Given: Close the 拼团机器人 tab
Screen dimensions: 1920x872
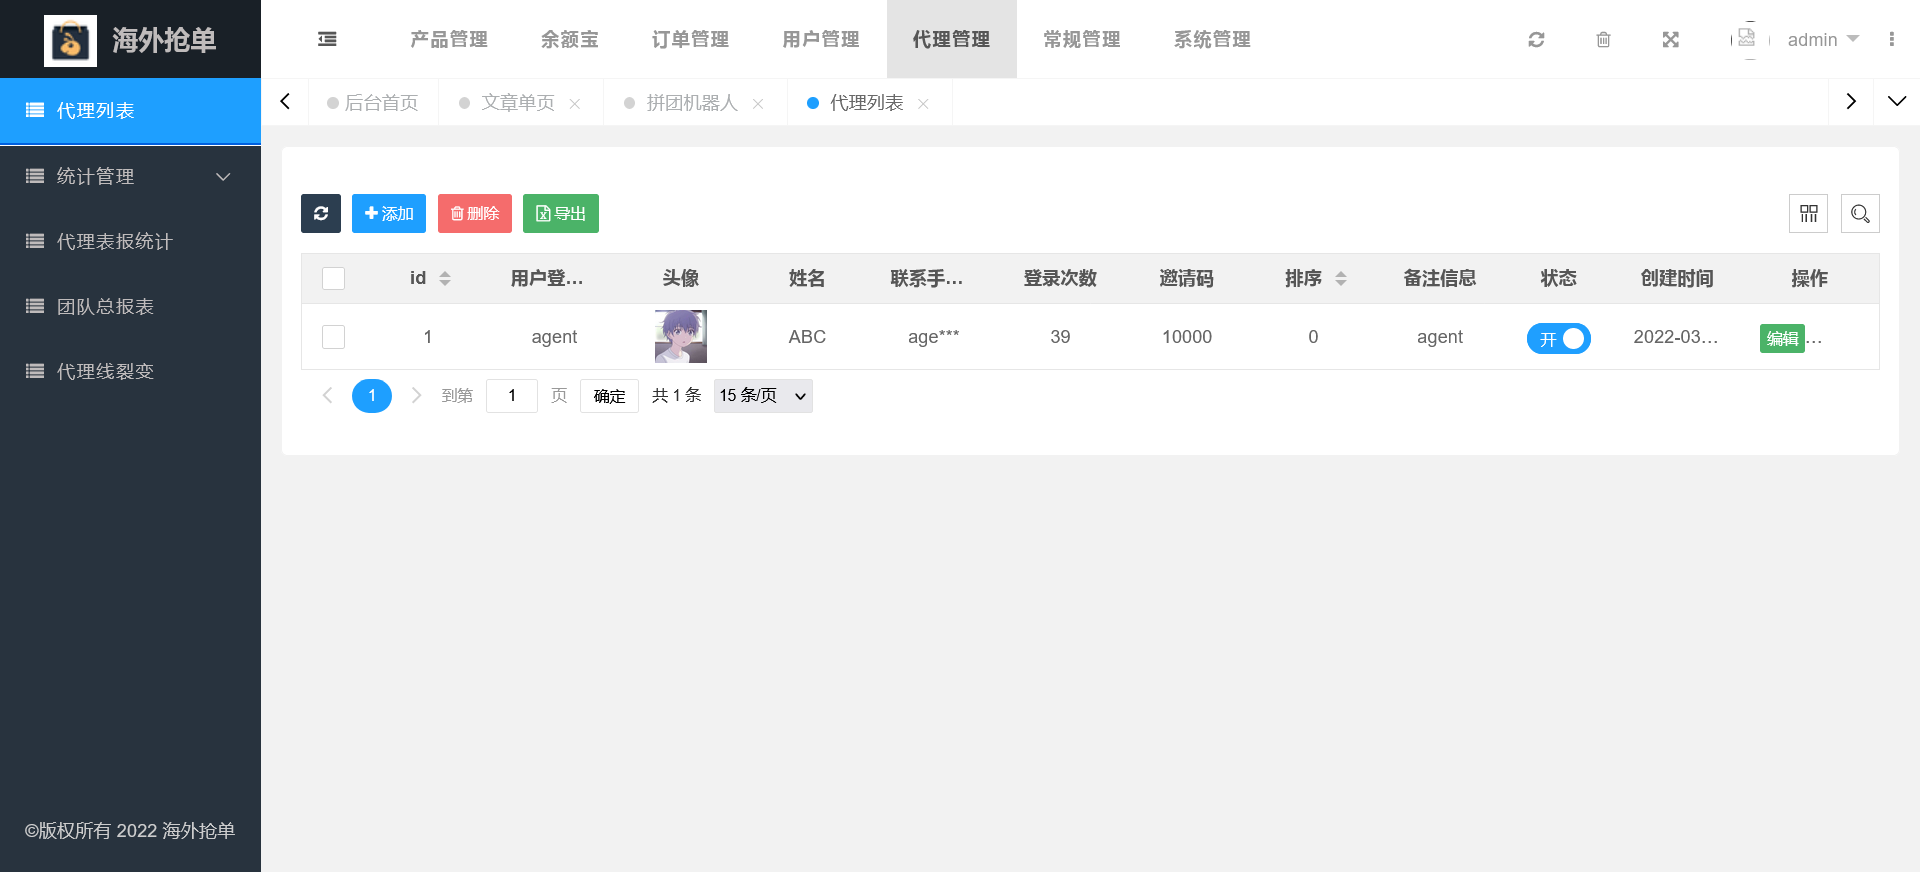Looking at the screenshot, I should click(758, 104).
